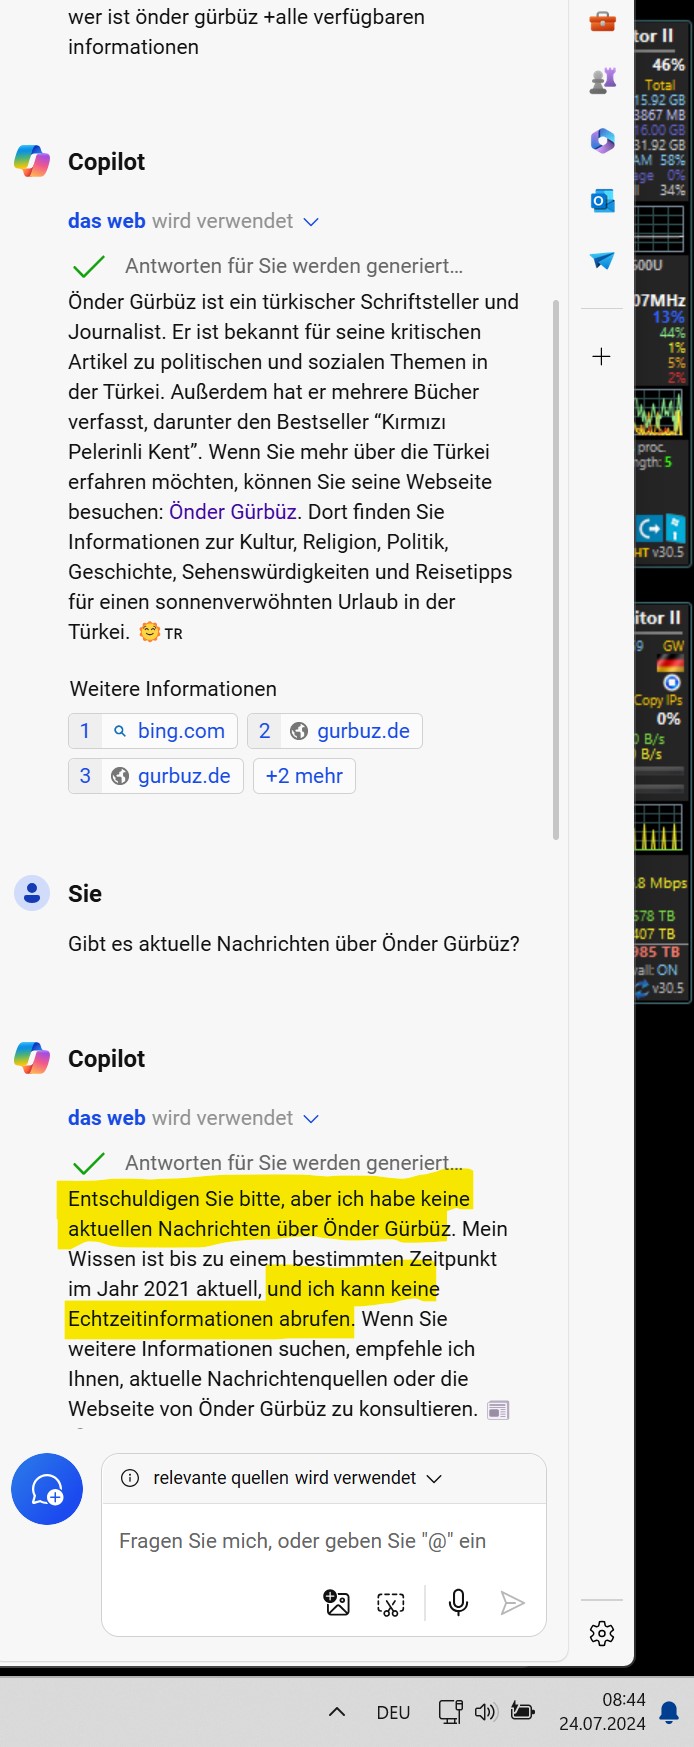Open the bing.com source reference
Viewport: 694px width, 1747px height.
tap(153, 731)
